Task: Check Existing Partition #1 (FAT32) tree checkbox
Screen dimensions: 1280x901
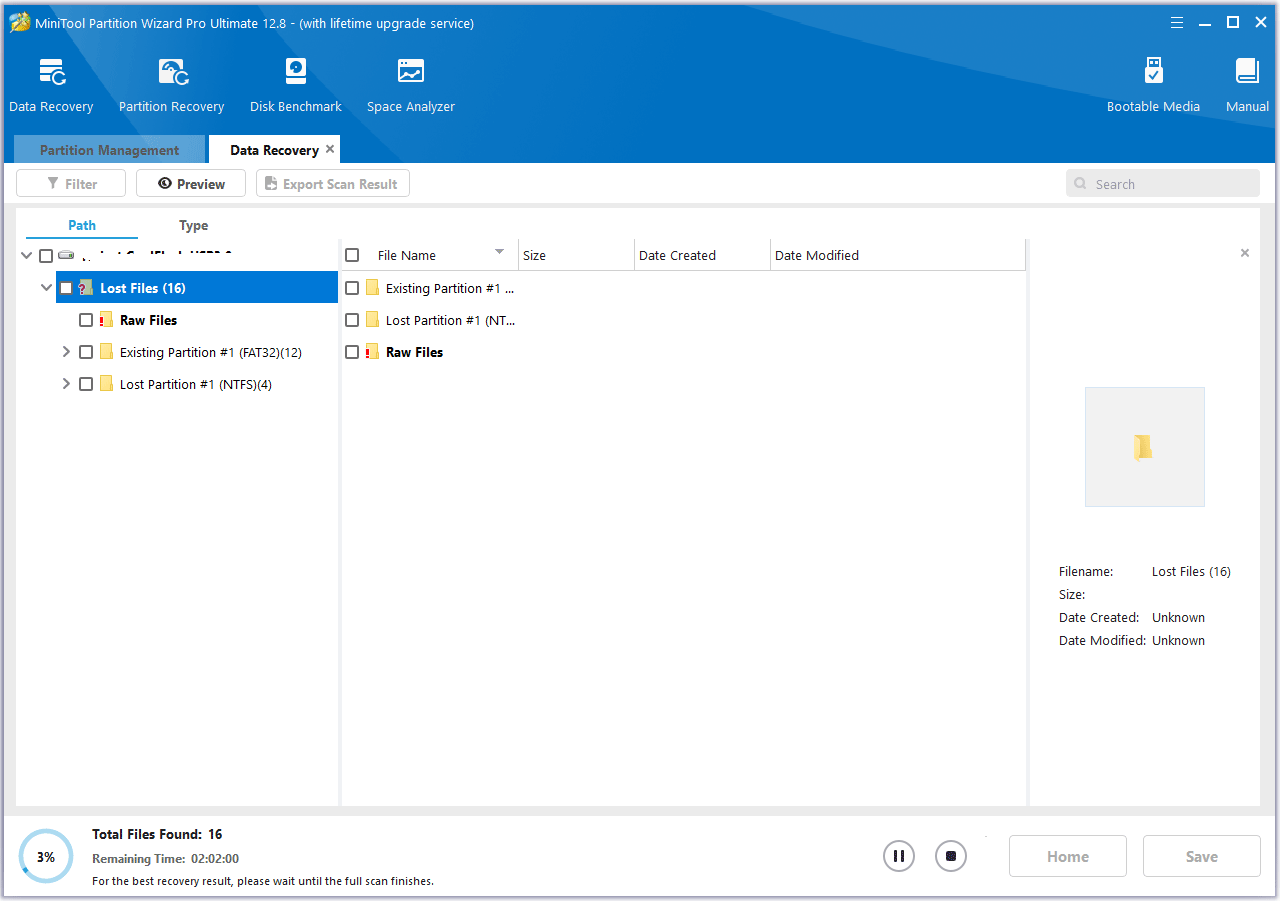Action: tap(86, 352)
